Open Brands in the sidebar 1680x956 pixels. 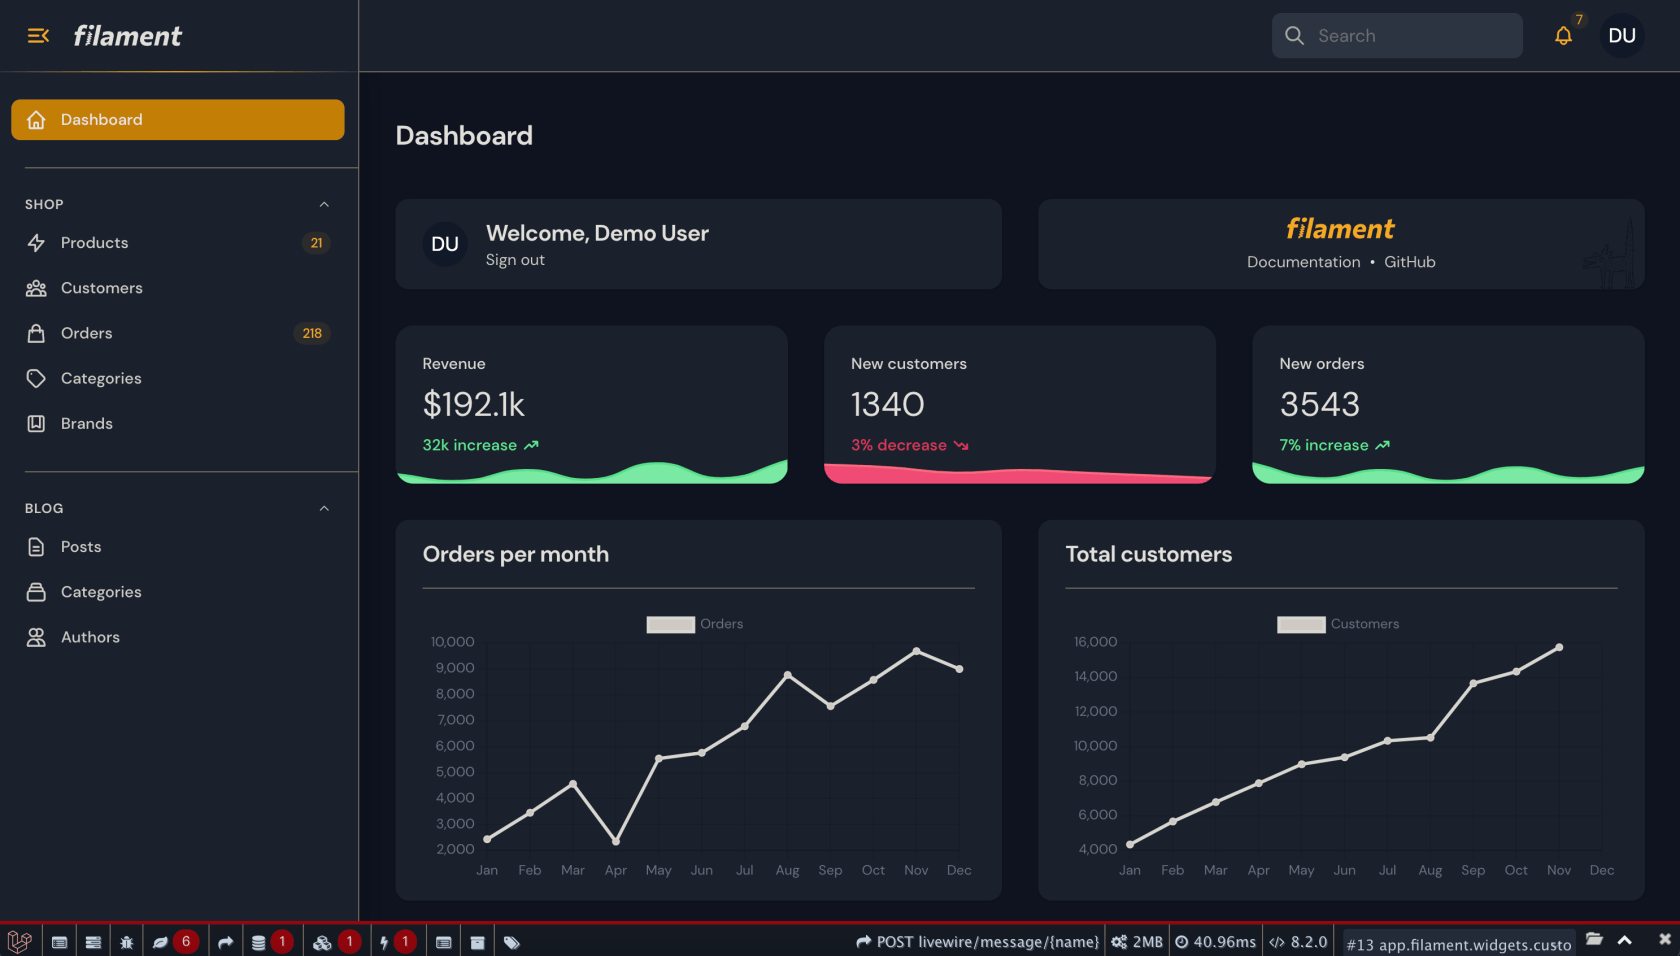tap(178, 423)
